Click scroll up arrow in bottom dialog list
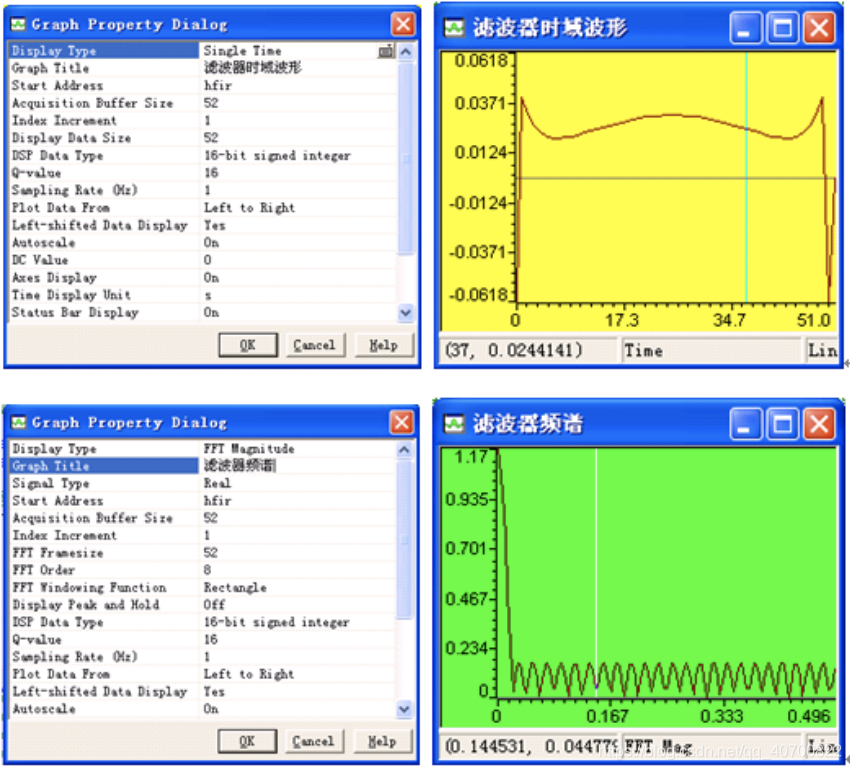 point(405,450)
